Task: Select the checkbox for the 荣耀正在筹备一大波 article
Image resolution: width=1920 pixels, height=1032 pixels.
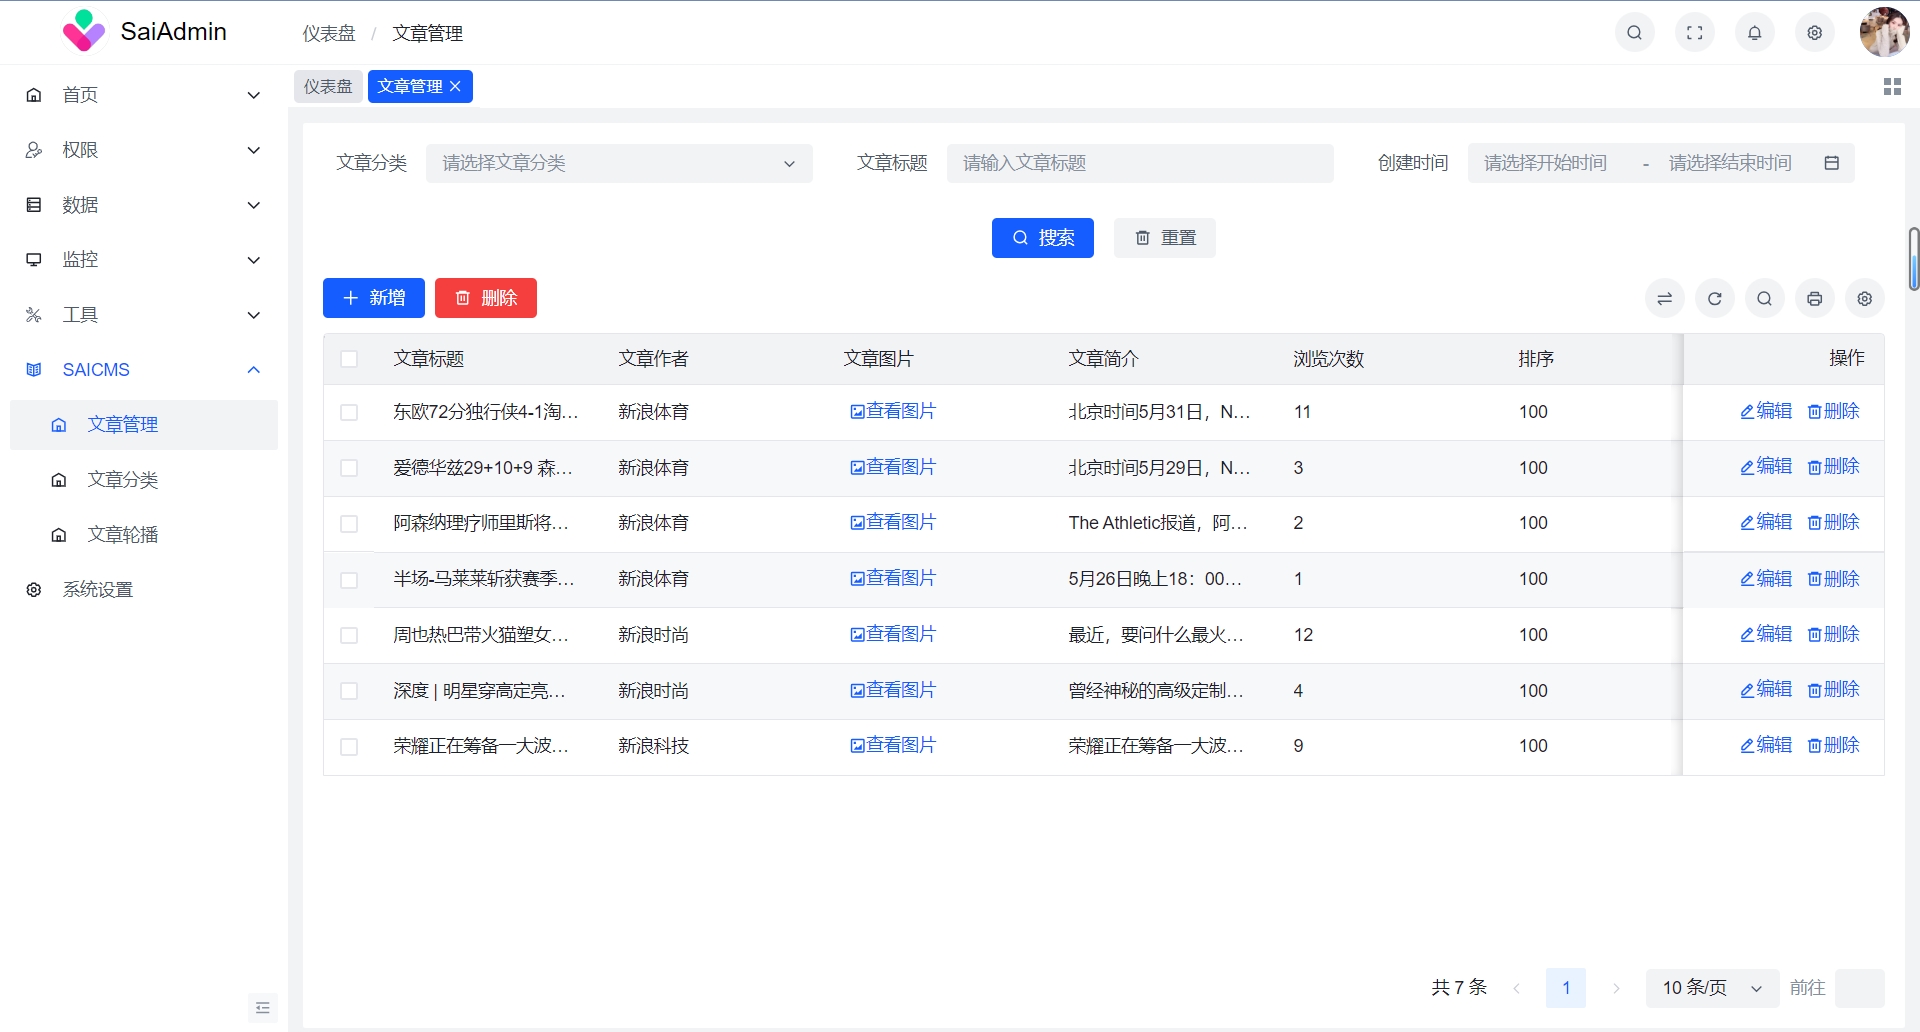Action: point(349,746)
